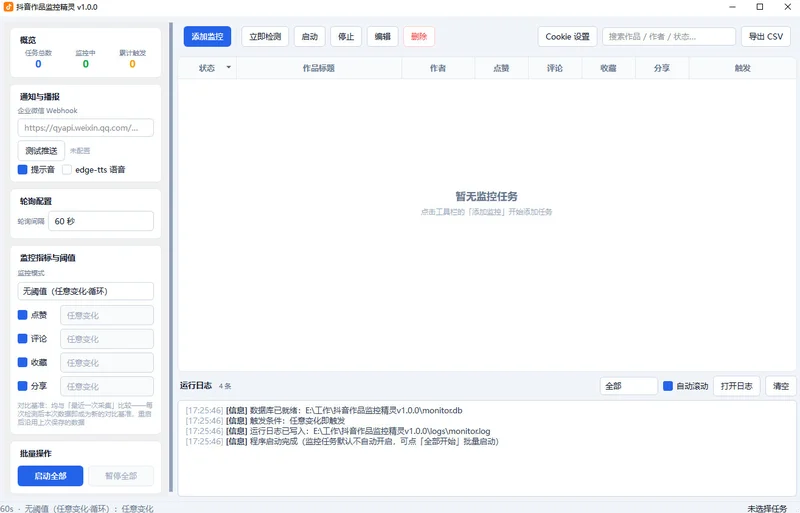Toggle the 自动滚动 checkbox
Viewport: 800px width, 513px height.
[668, 386]
